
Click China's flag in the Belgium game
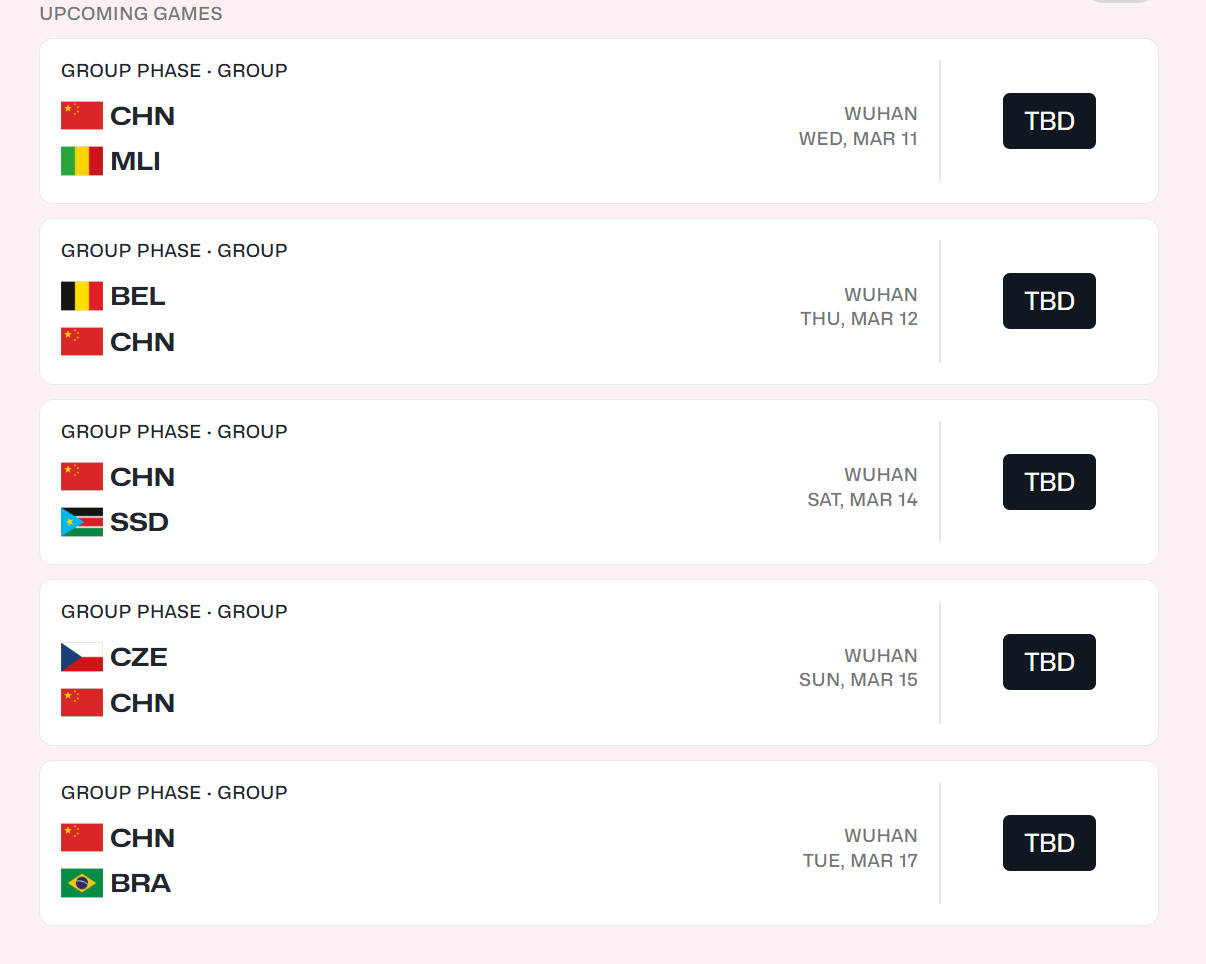[x=82, y=342]
